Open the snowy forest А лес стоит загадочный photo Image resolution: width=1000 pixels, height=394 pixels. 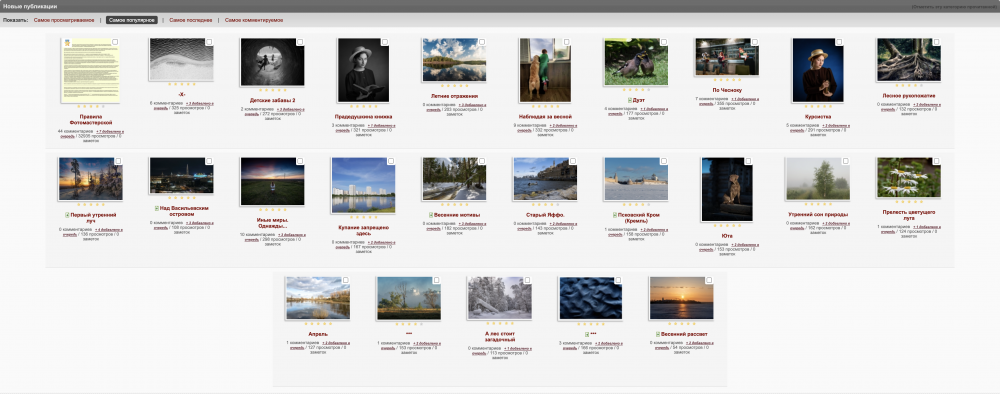pyautogui.click(x=499, y=297)
